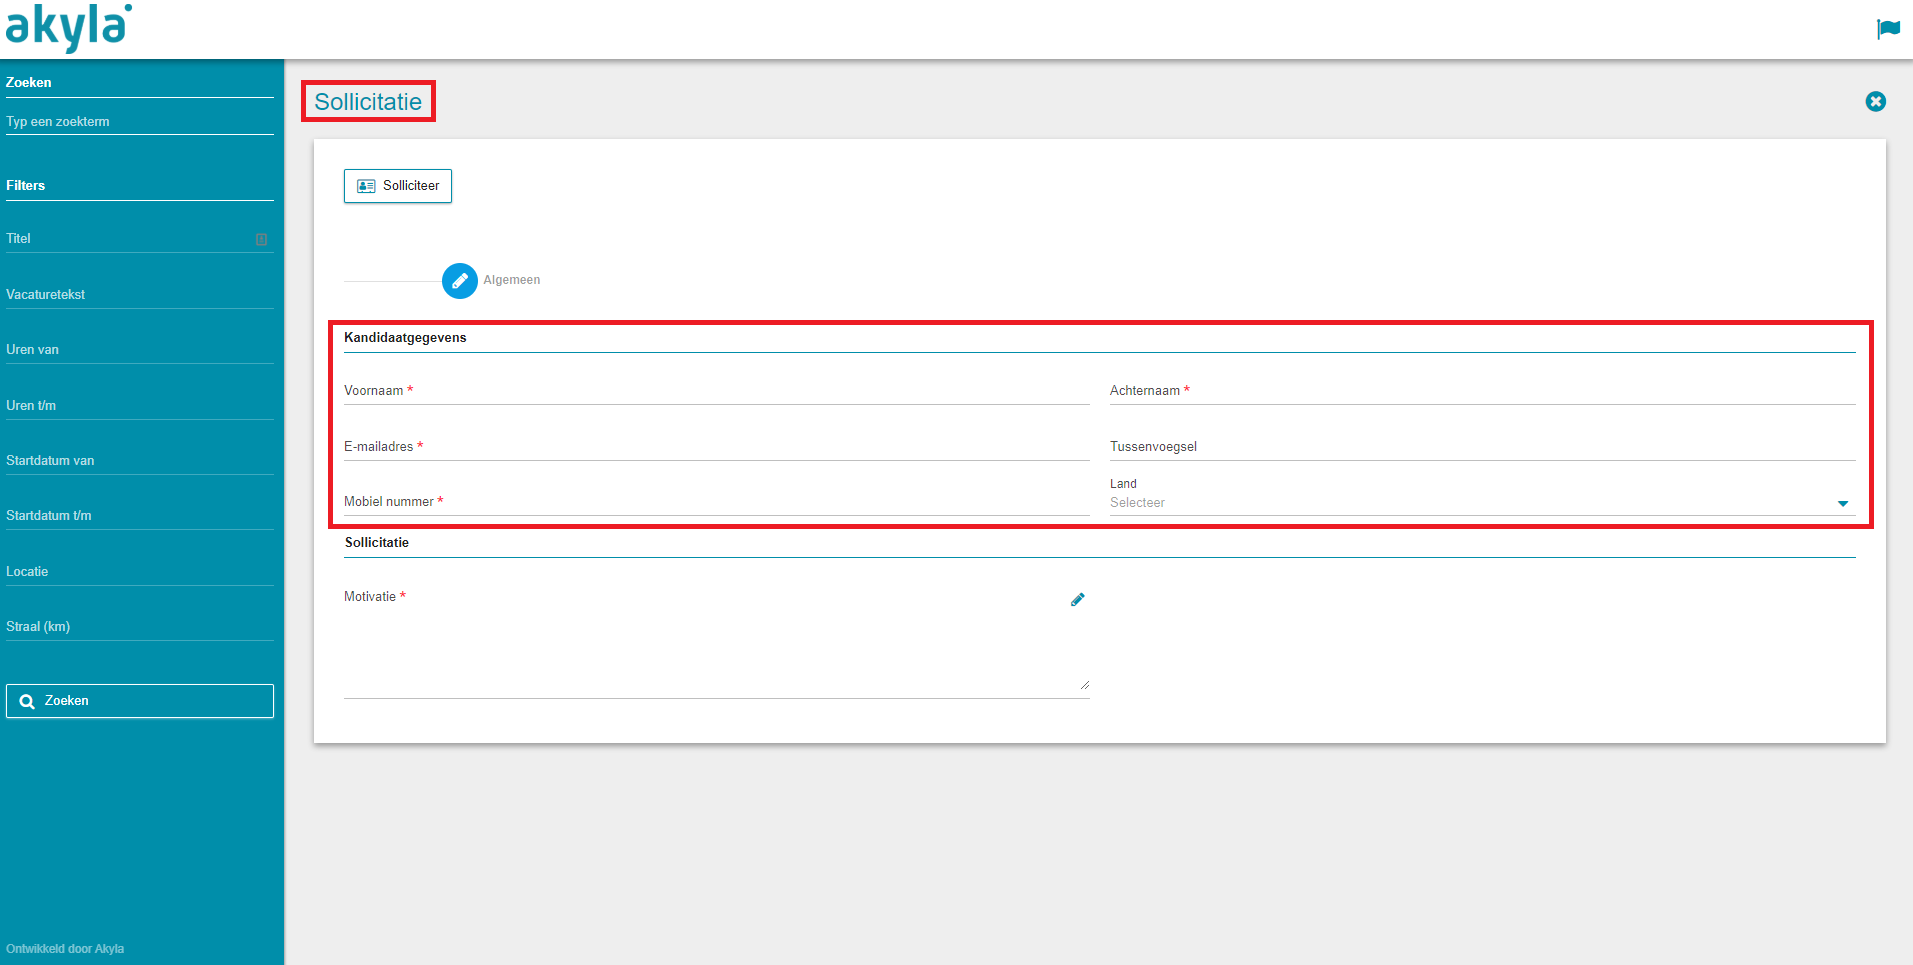Click the pencil edit icon beside Motivatie

[x=1078, y=600]
